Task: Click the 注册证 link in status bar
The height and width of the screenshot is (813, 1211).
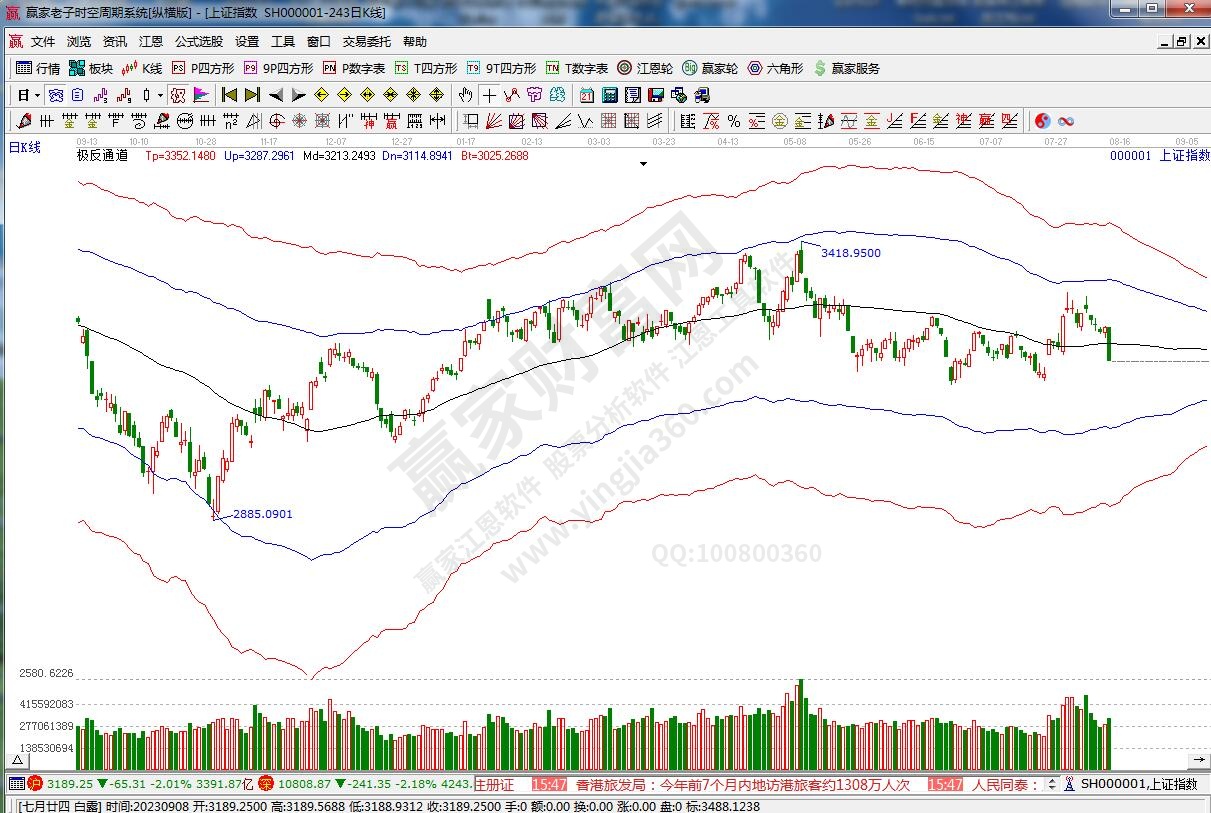Action: click(x=494, y=785)
